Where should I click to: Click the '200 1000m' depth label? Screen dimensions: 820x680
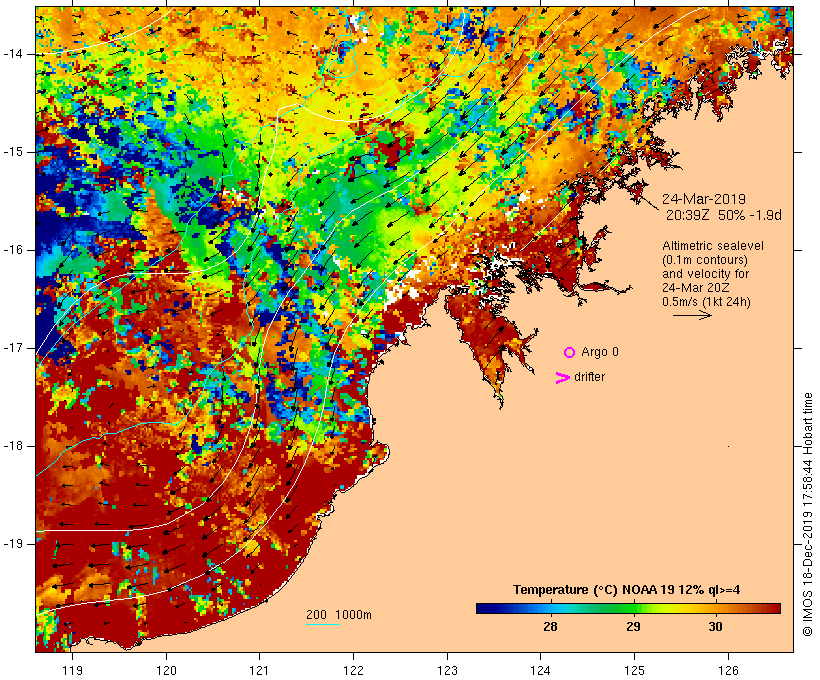[x=339, y=615]
